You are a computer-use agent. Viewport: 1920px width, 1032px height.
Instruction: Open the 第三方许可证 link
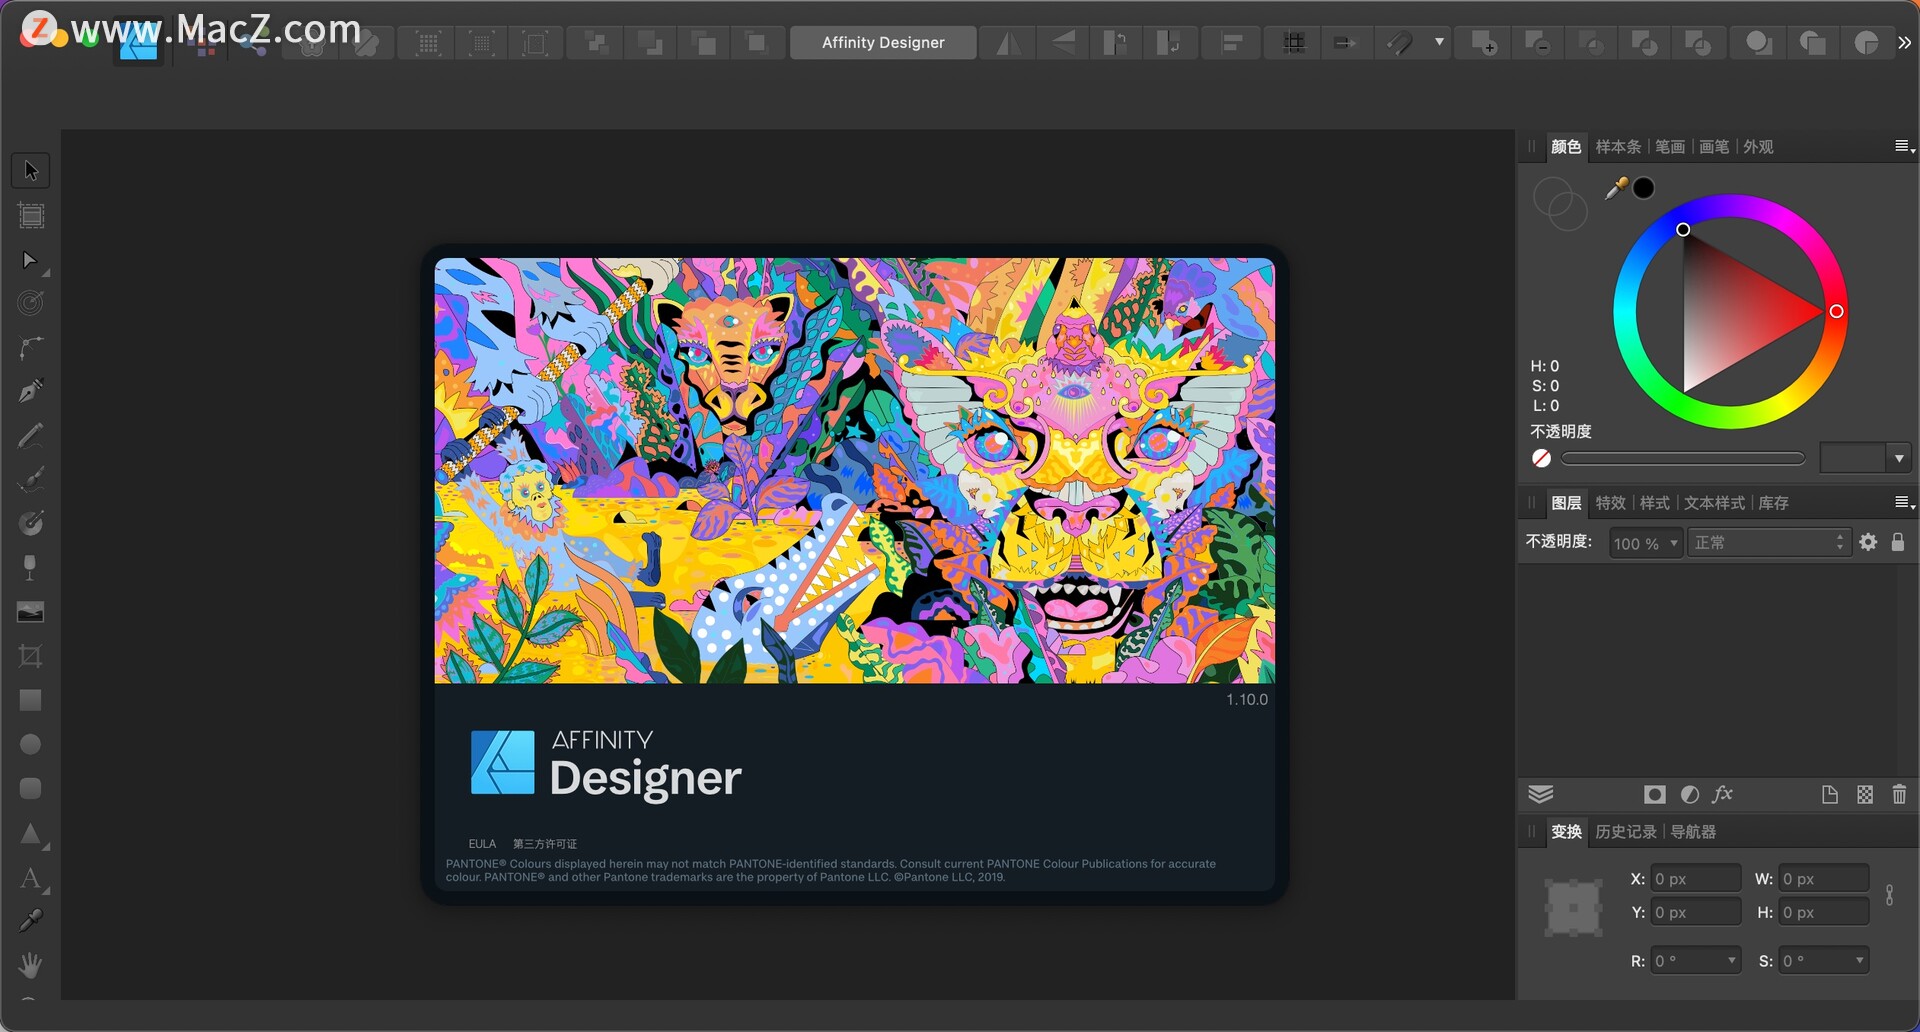click(545, 844)
